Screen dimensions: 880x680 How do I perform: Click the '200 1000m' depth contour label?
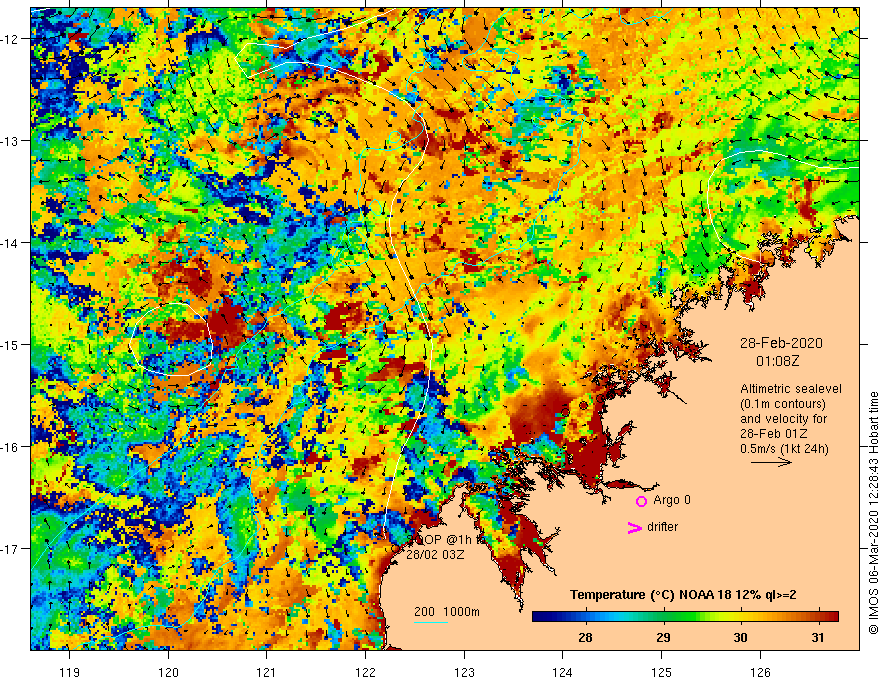pyautogui.click(x=447, y=612)
